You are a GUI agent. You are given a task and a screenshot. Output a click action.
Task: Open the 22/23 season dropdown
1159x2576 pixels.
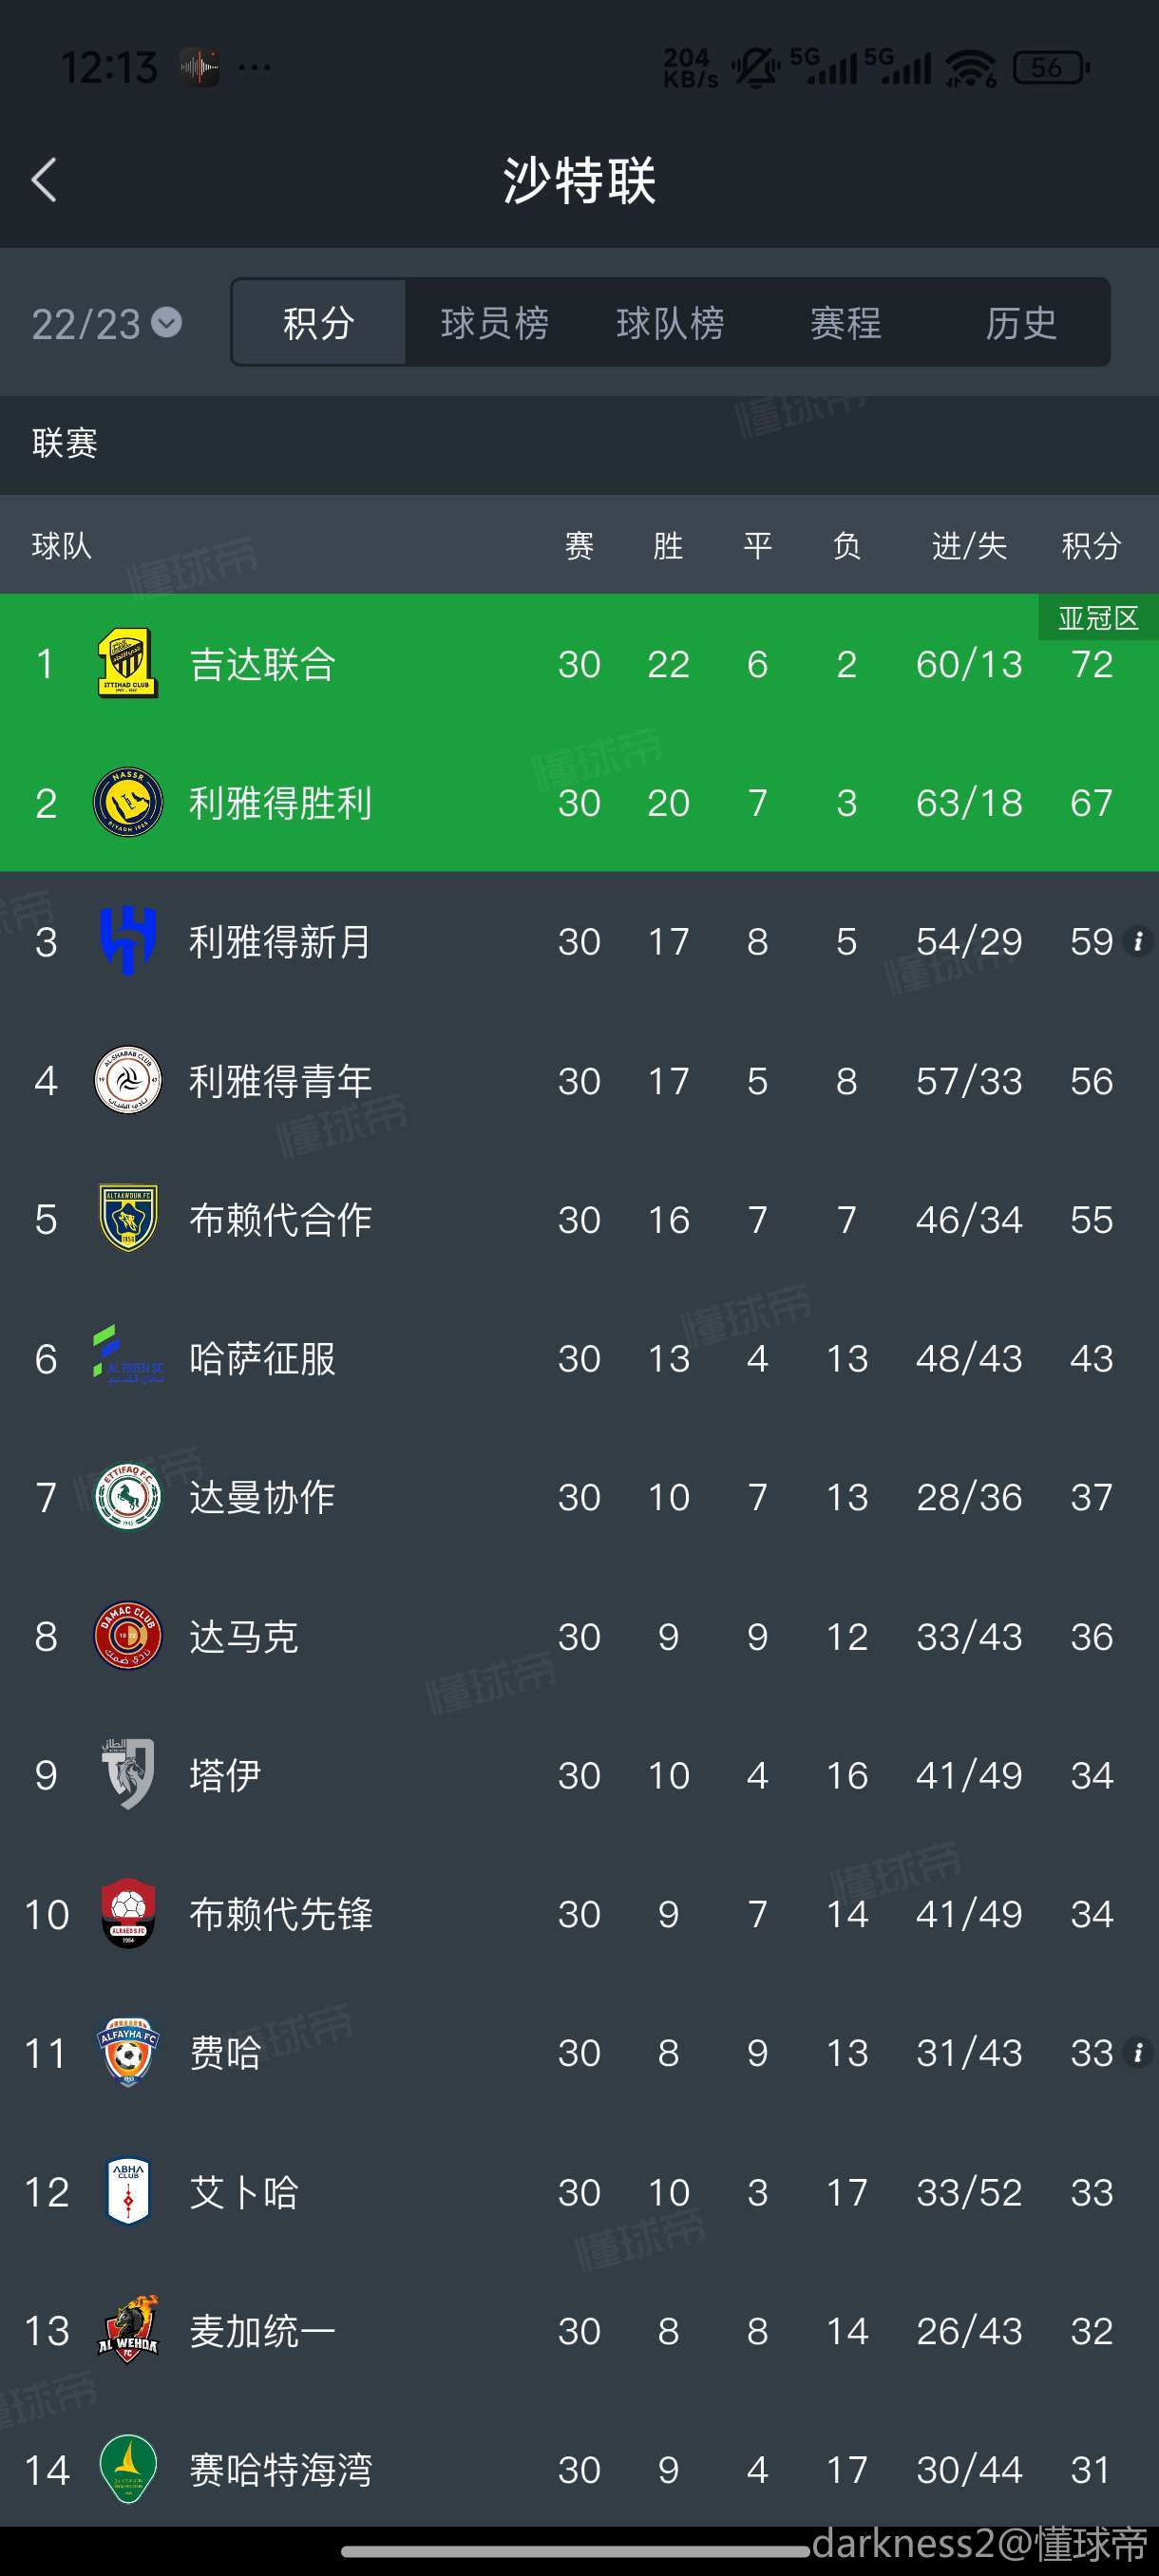click(106, 323)
